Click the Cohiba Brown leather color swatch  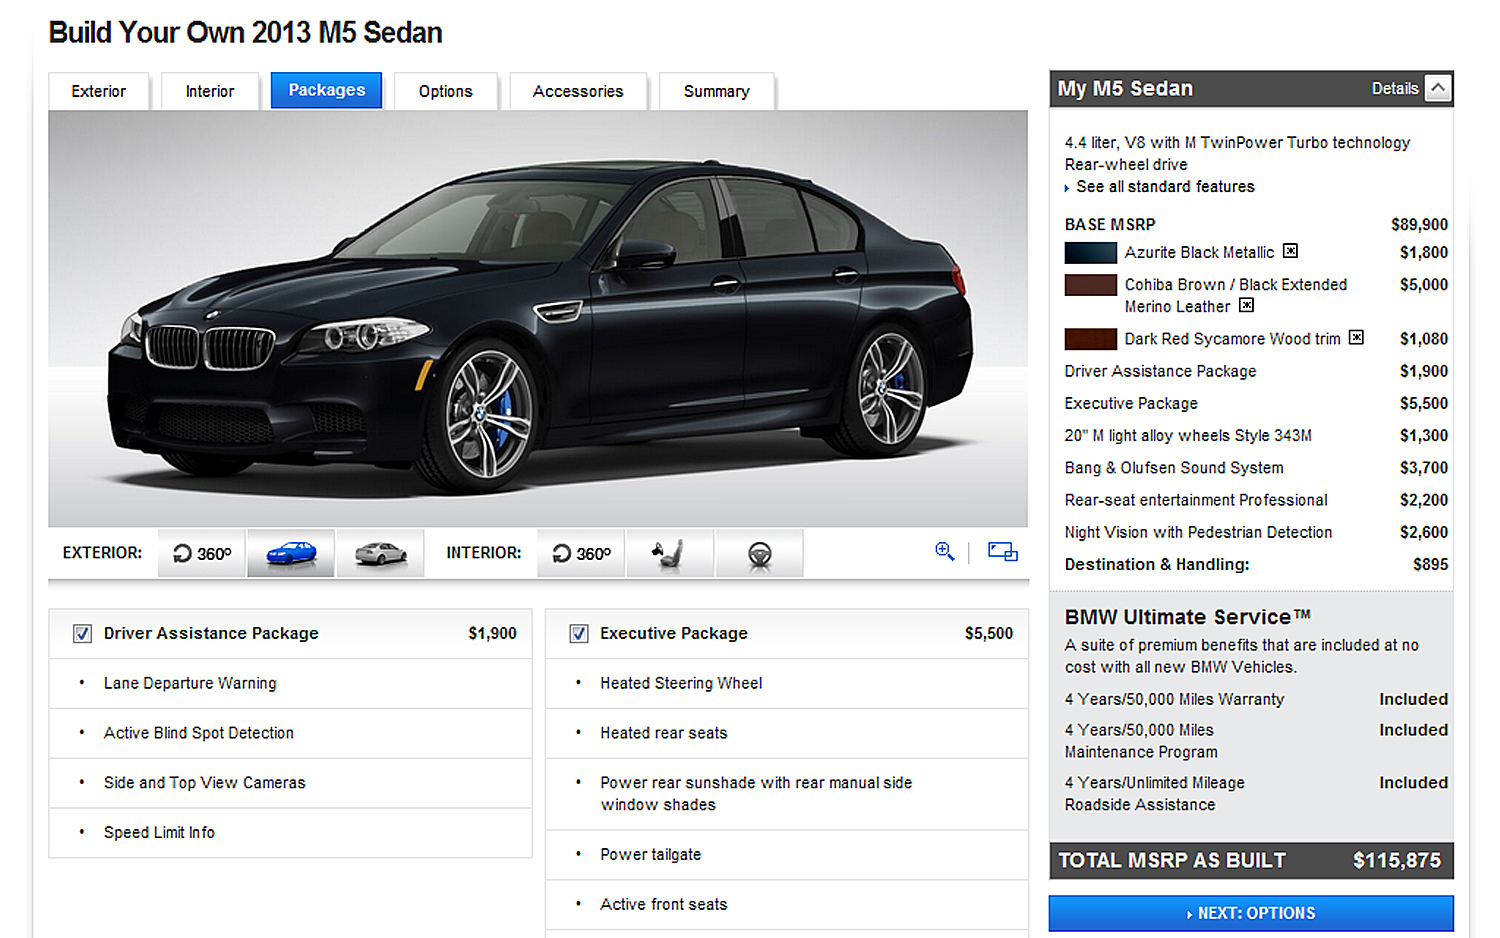pyautogui.click(x=1090, y=285)
